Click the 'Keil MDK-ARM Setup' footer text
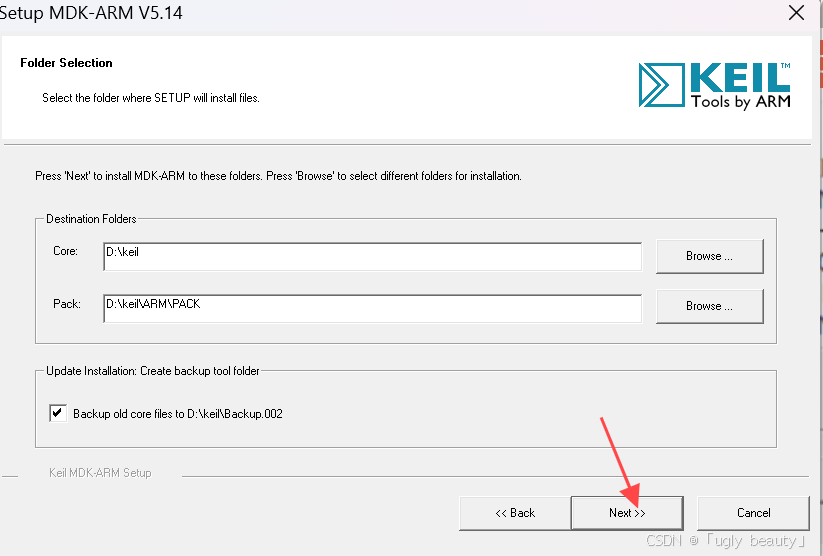Image resolution: width=823 pixels, height=556 pixels. click(100, 473)
